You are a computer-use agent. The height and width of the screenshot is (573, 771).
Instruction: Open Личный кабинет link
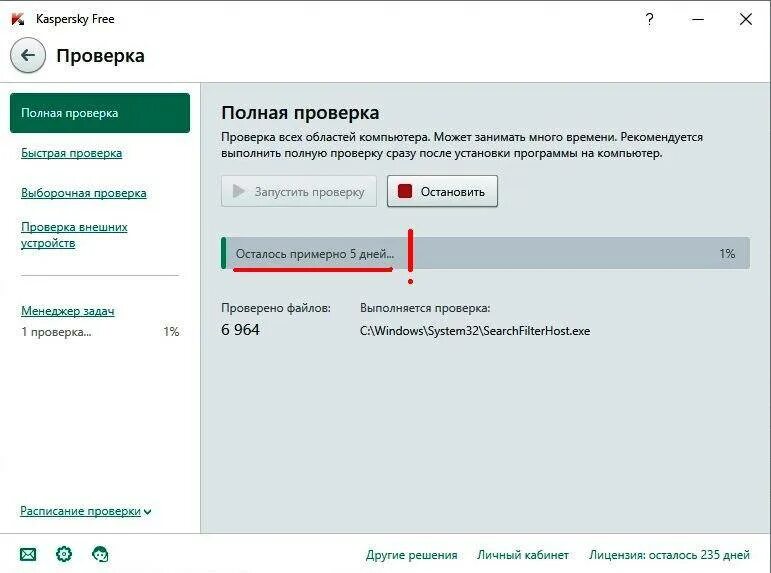point(523,555)
